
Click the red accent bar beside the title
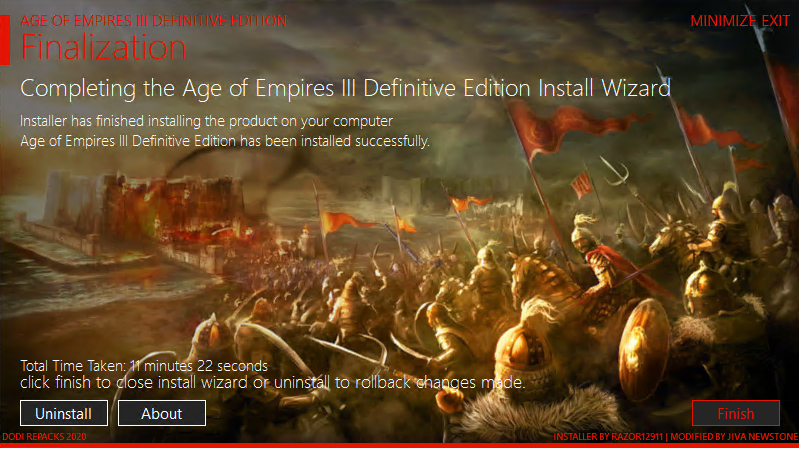pyautogui.click(x=5, y=40)
